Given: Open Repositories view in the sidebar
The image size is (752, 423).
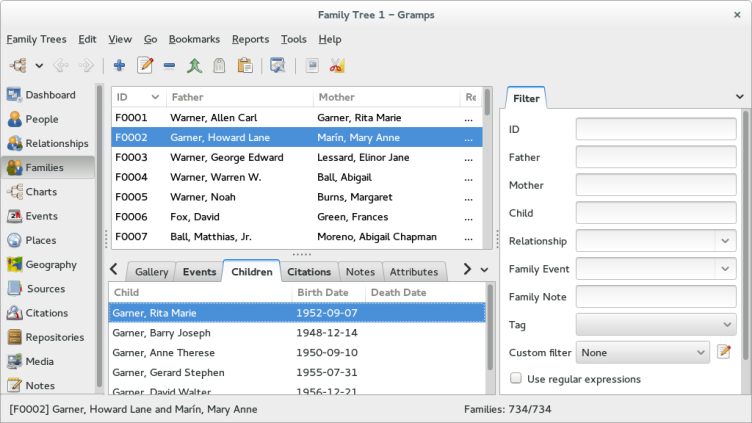Looking at the screenshot, I should tap(46, 337).
